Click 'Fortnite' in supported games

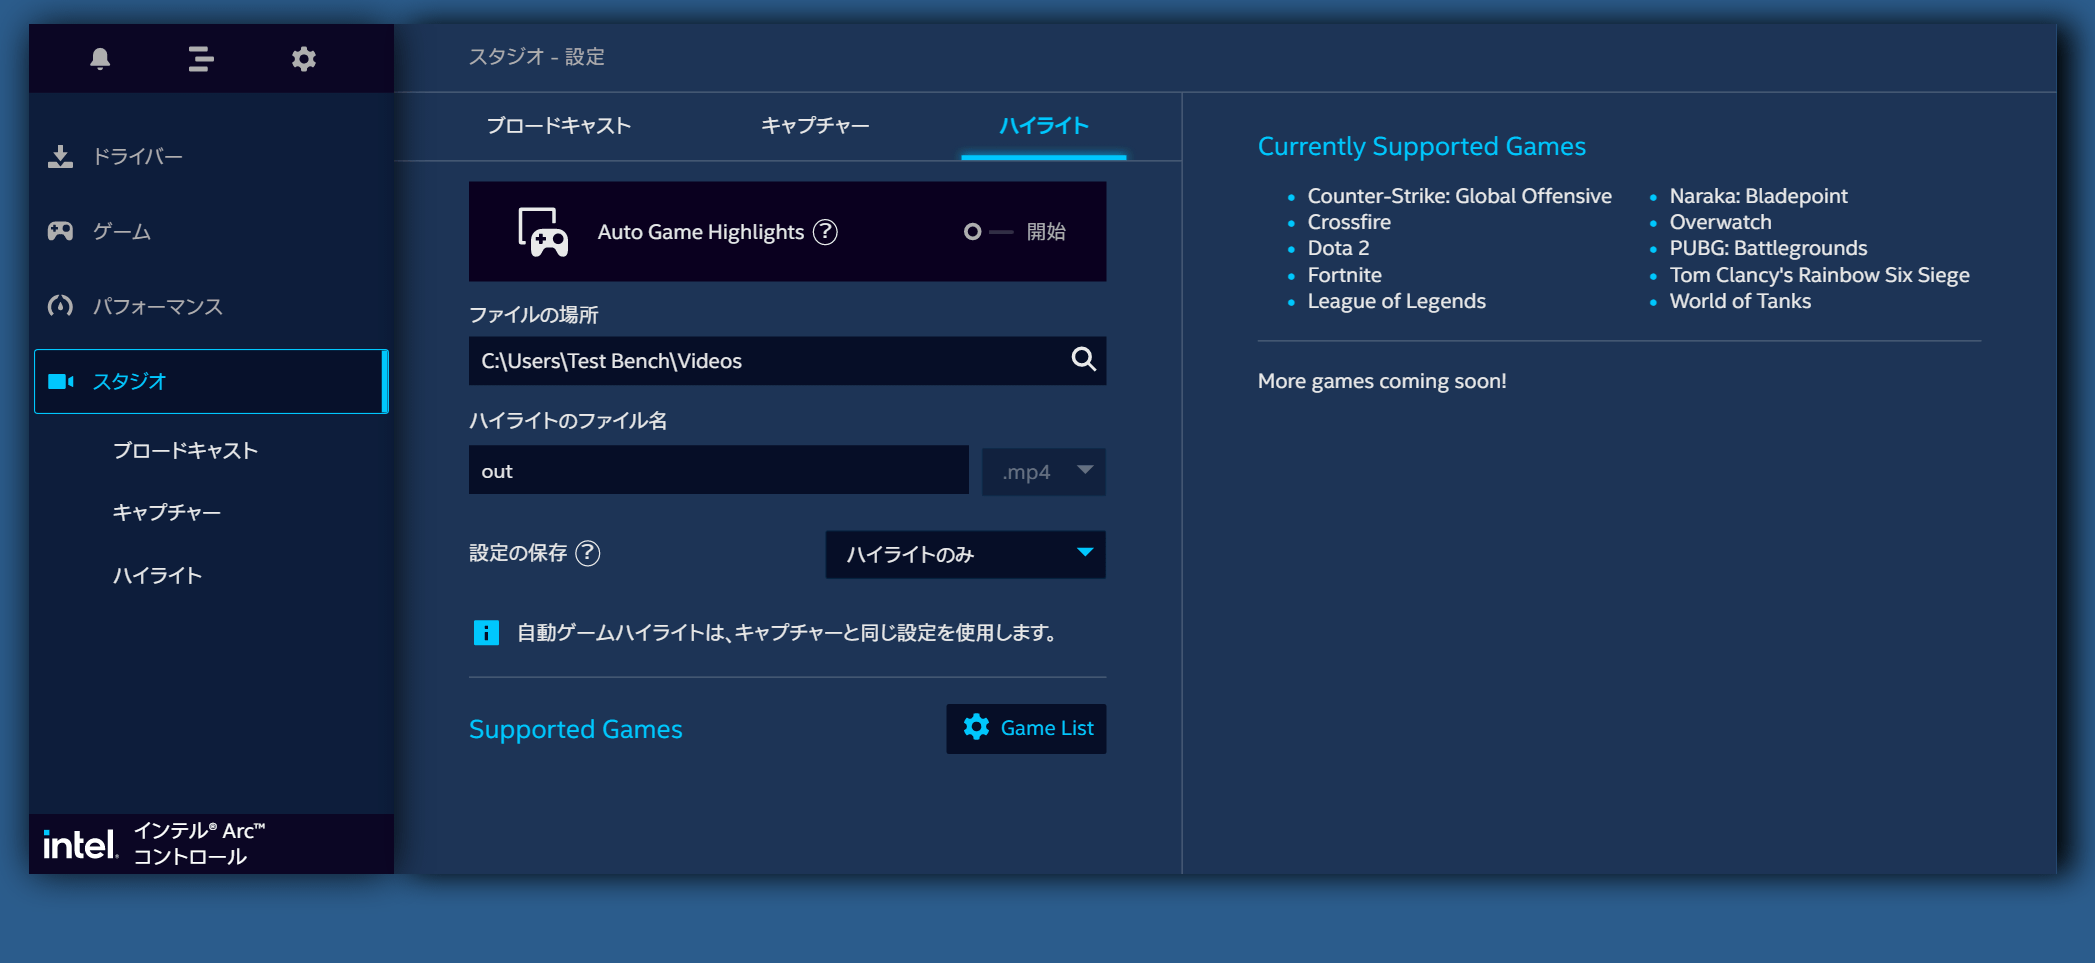click(1344, 275)
